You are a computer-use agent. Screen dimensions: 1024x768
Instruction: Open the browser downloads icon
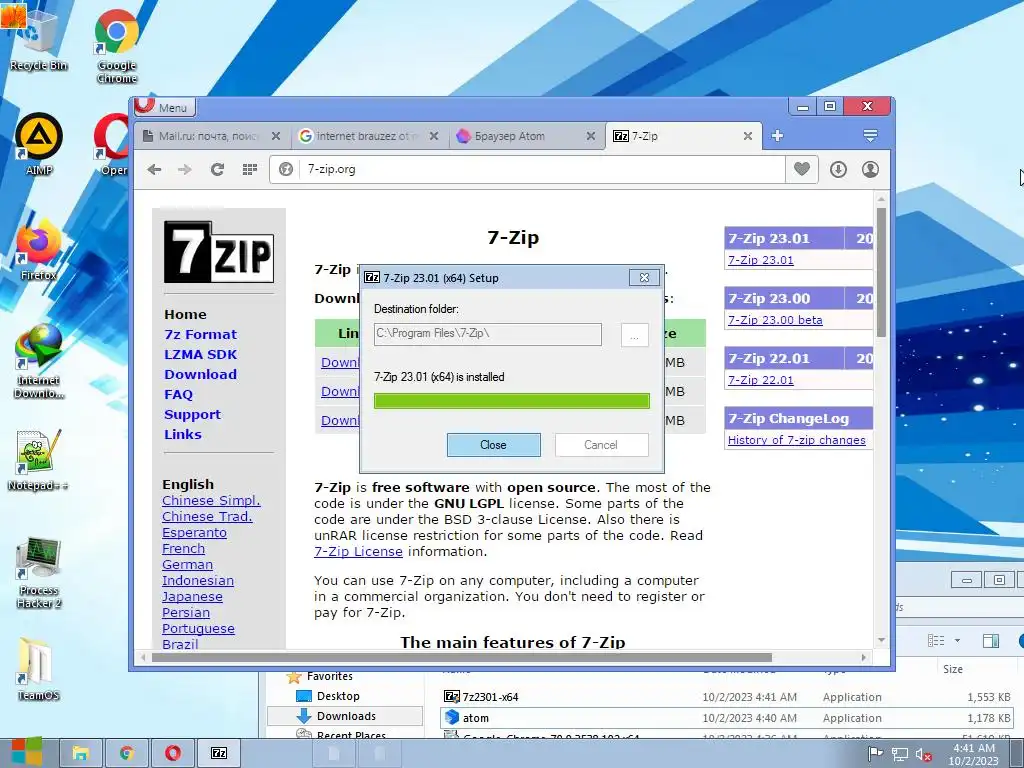tap(839, 170)
